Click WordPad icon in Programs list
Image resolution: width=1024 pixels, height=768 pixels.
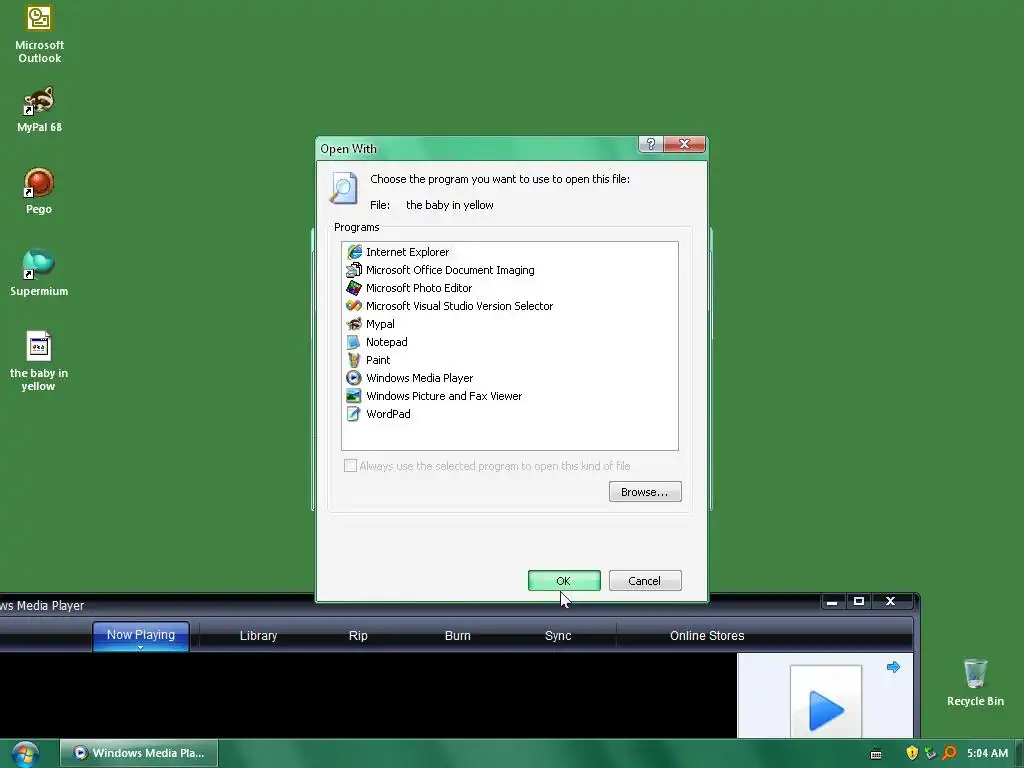click(354, 413)
